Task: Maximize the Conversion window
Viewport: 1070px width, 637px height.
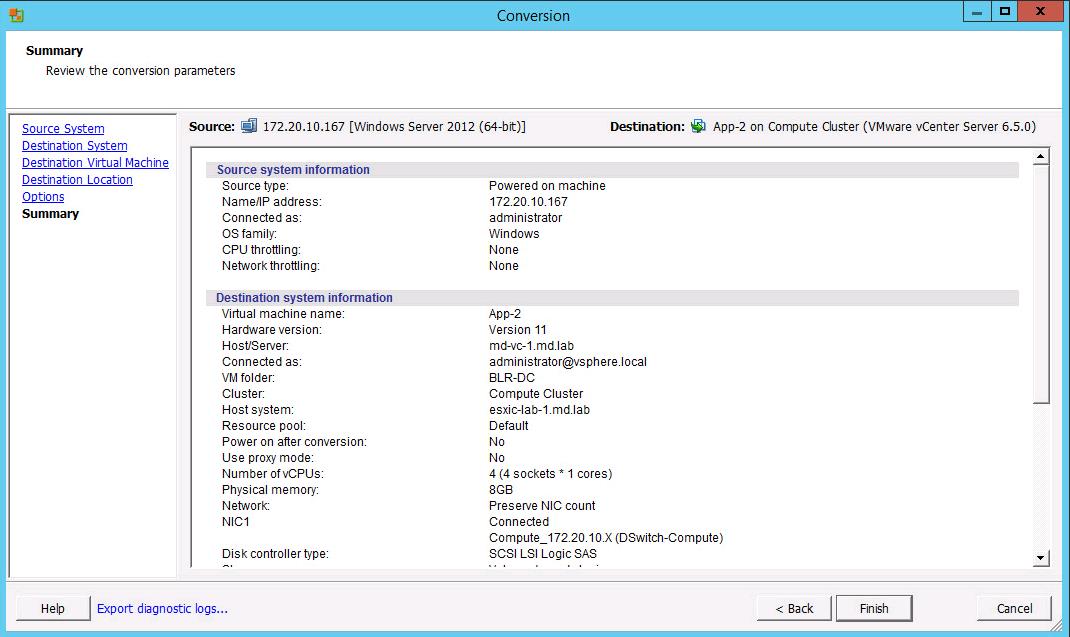Action: [1004, 12]
